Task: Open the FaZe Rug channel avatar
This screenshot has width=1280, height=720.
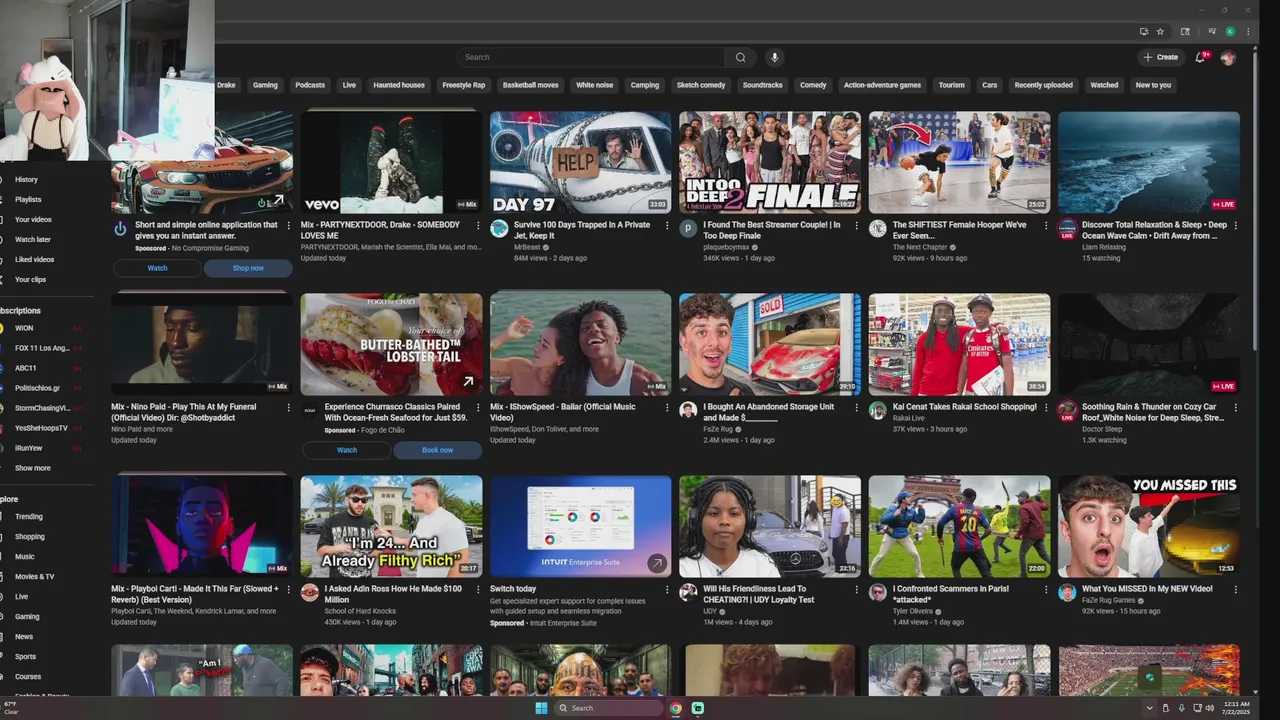Action: pyautogui.click(x=688, y=410)
